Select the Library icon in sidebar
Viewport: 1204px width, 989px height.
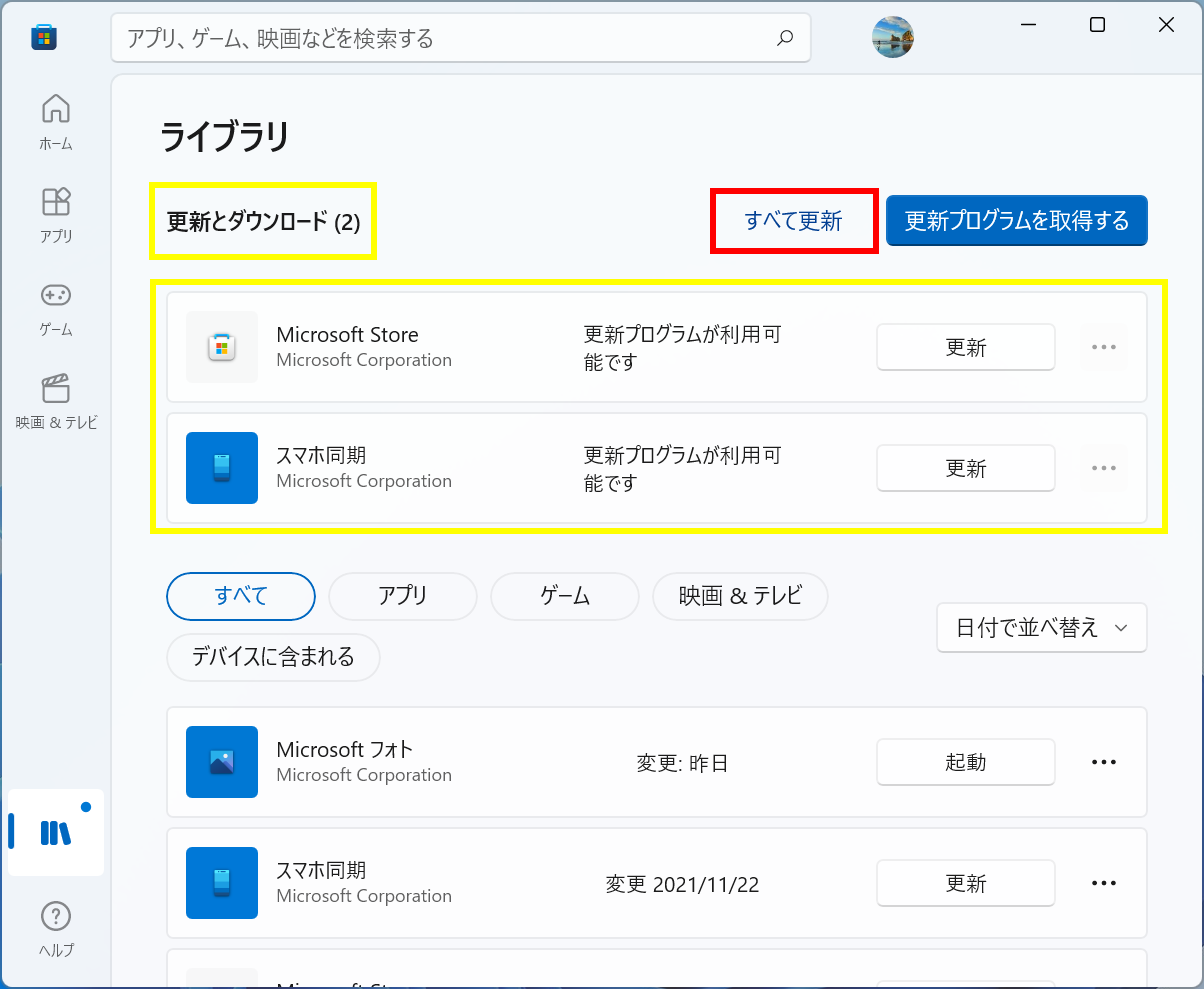pyautogui.click(x=56, y=832)
